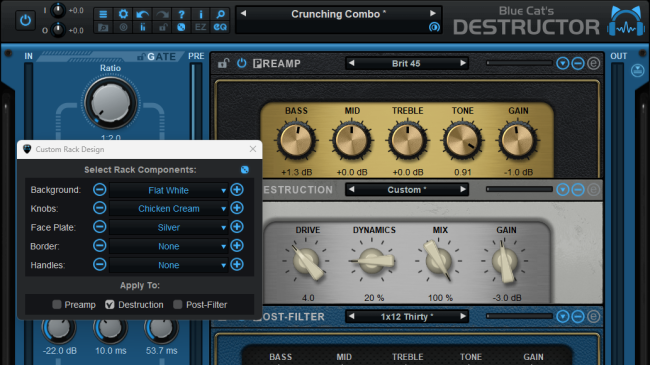The height and width of the screenshot is (365, 650).
Task: Open the settings gear icon
Action: (123, 14)
